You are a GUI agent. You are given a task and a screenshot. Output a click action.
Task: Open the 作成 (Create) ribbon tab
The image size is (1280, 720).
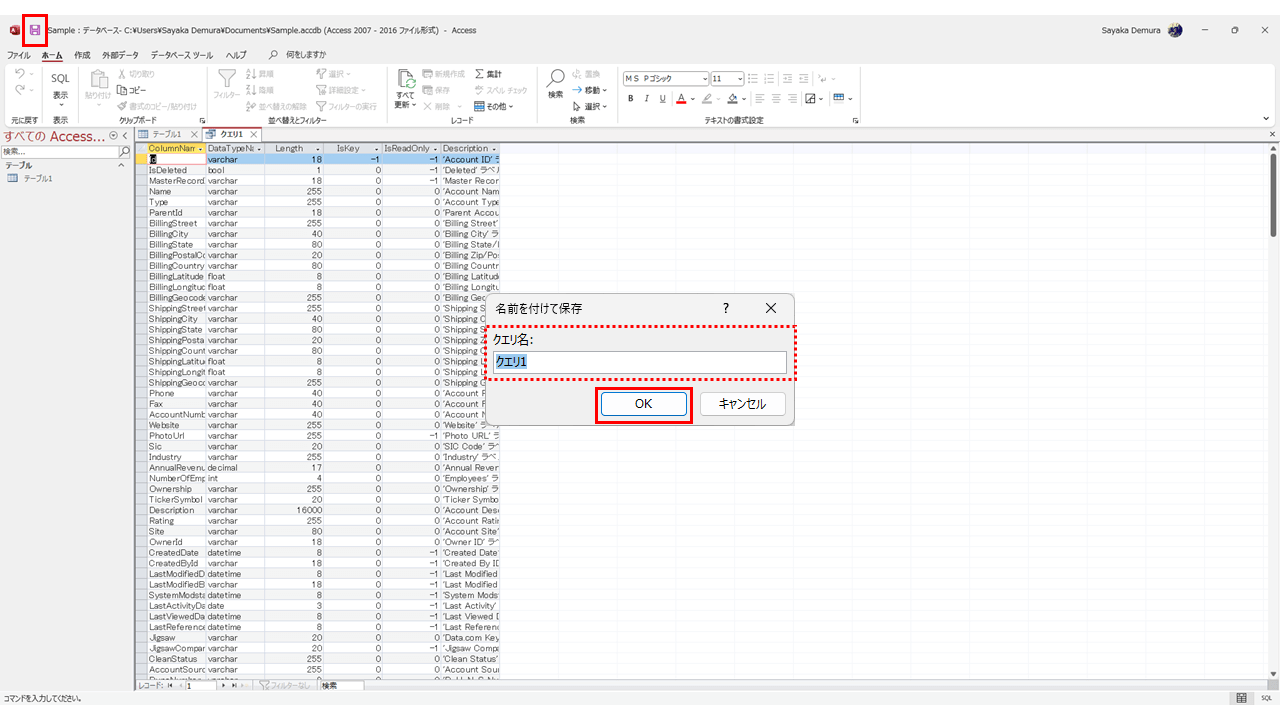[x=82, y=55]
